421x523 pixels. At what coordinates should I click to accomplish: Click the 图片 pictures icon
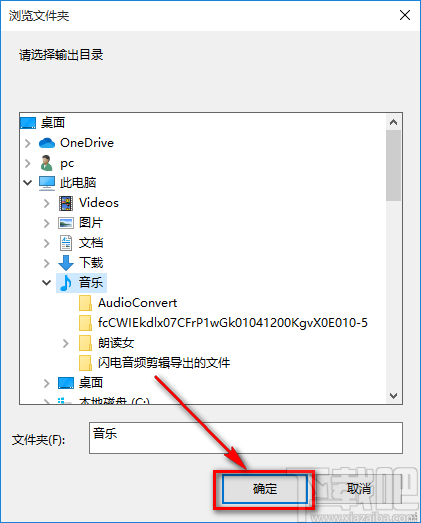click(x=66, y=223)
